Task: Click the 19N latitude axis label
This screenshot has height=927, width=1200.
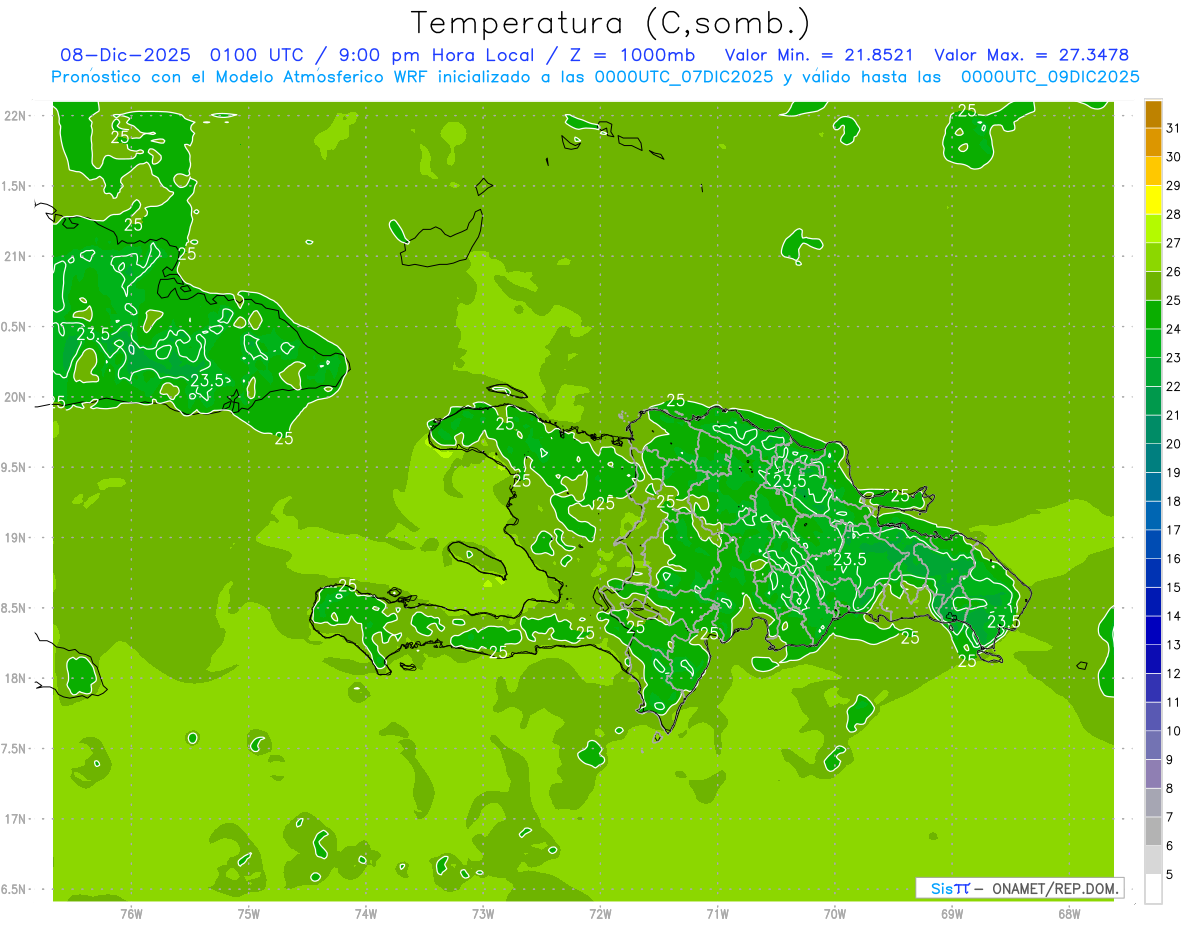Action: [x=16, y=538]
